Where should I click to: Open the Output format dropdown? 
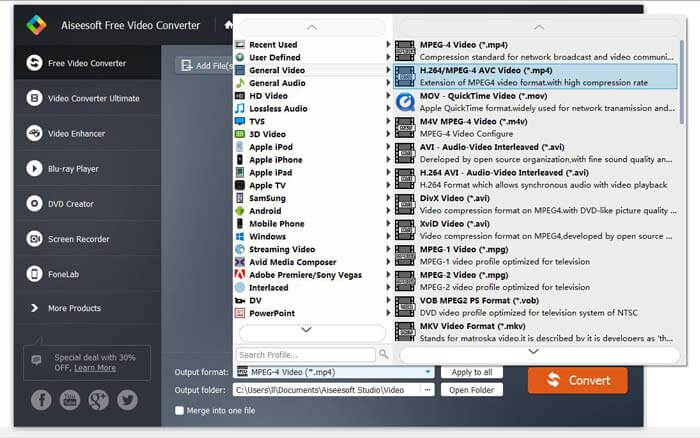334,372
